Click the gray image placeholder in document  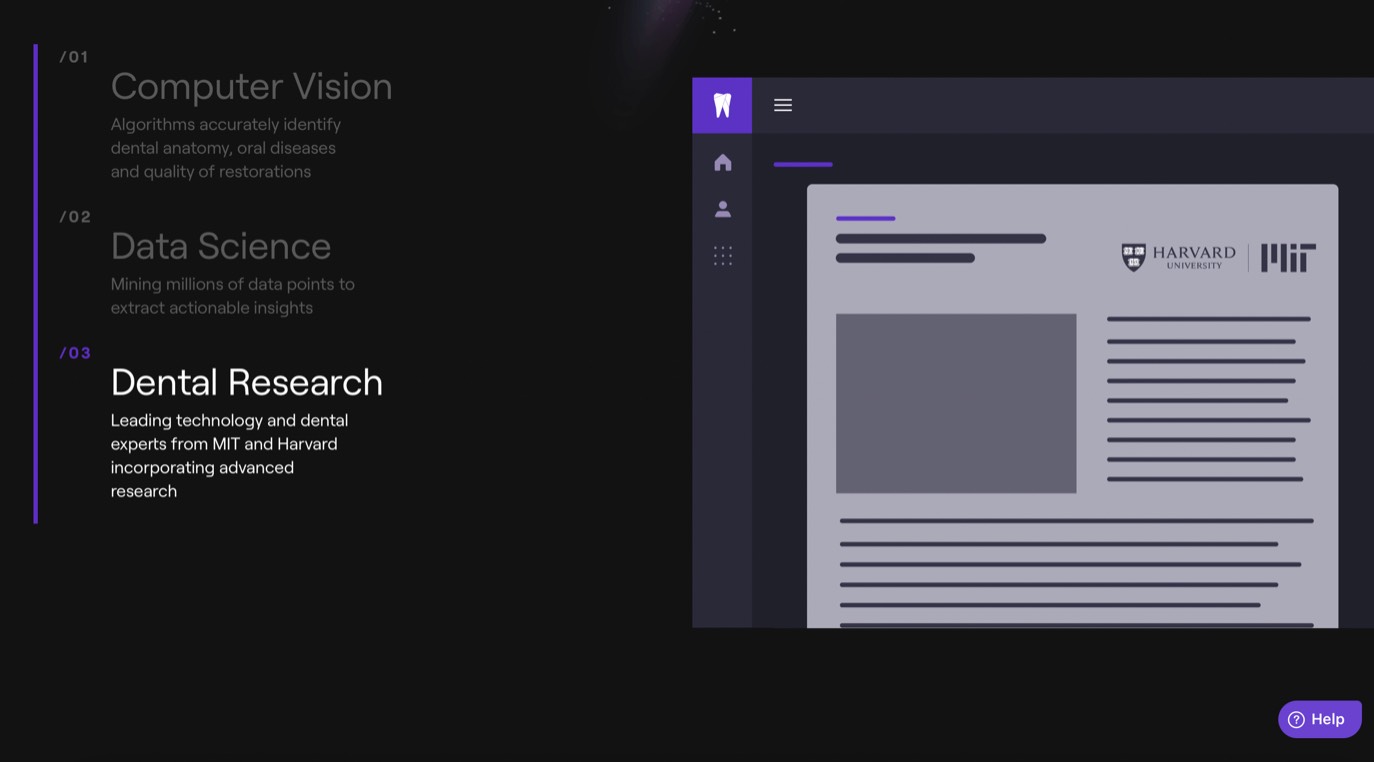click(956, 403)
